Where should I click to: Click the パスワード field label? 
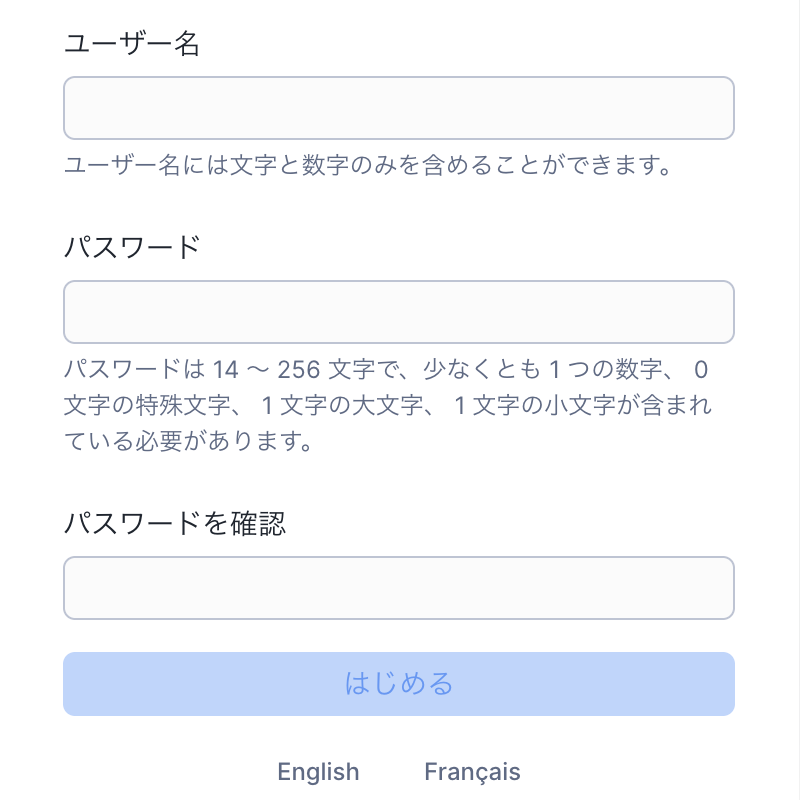(132, 247)
